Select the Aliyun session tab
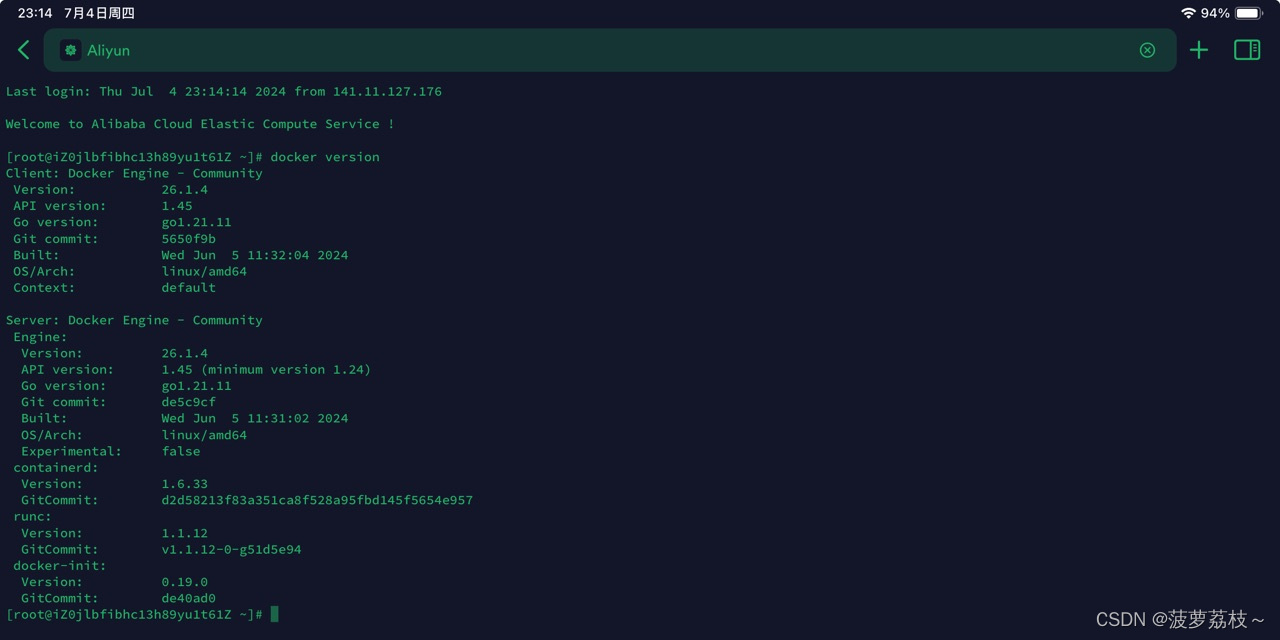 [109, 50]
